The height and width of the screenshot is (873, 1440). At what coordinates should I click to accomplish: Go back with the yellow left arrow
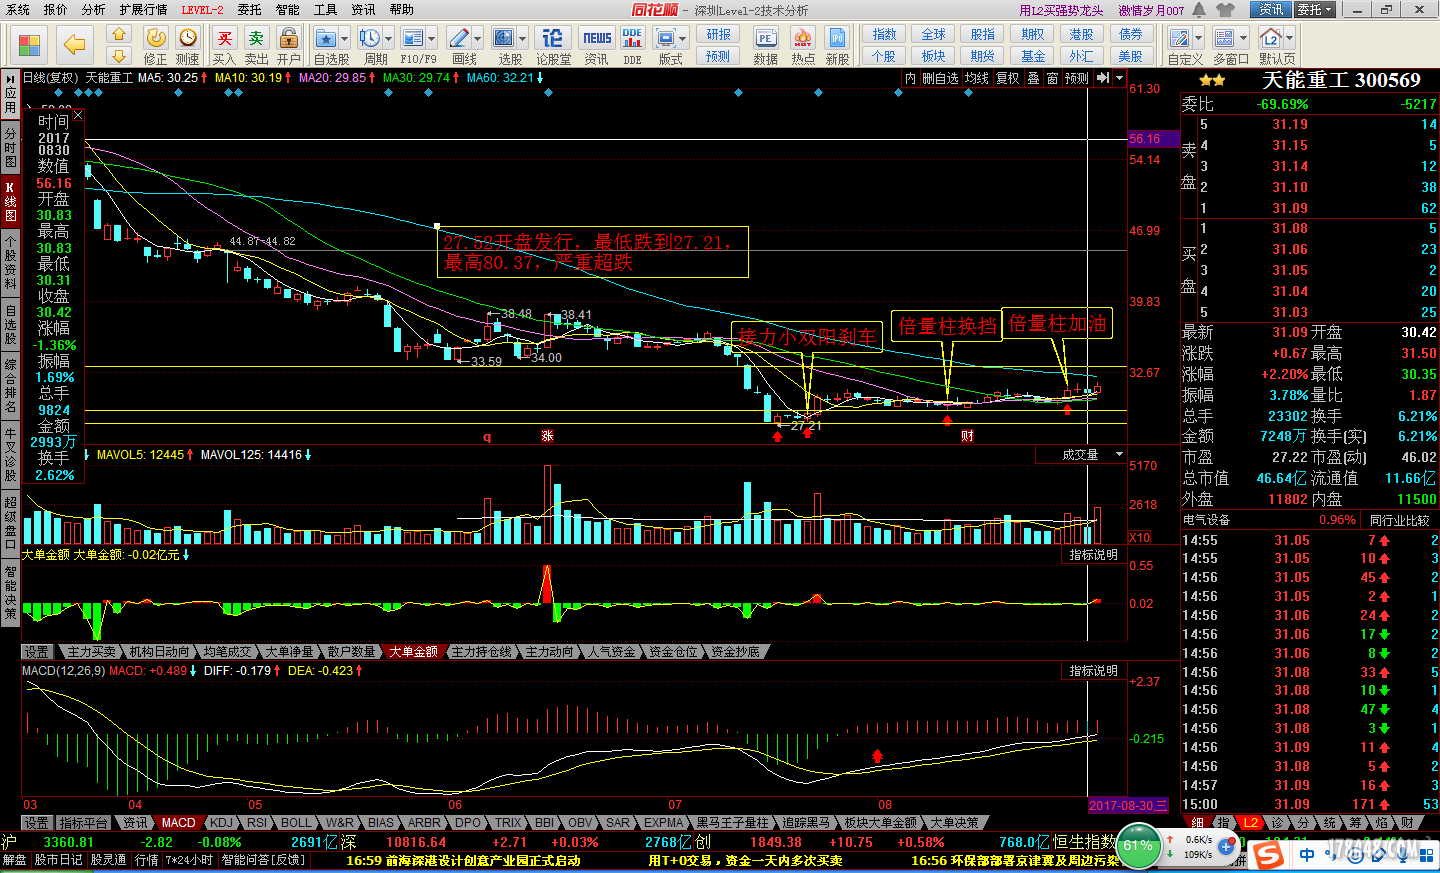point(75,46)
